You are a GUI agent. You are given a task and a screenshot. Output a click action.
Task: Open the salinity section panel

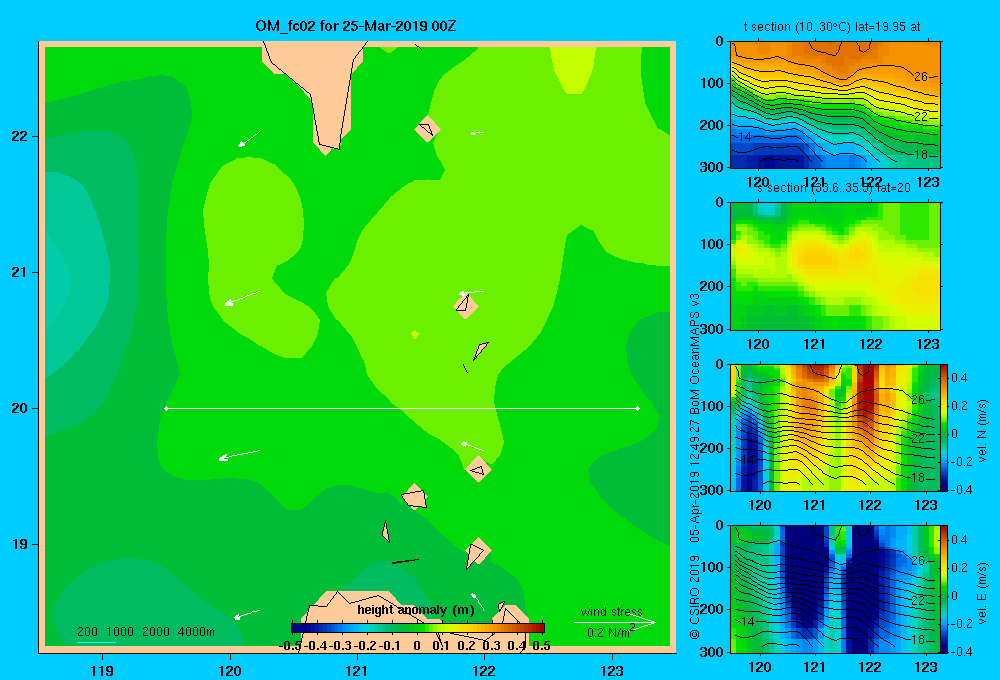click(835, 266)
